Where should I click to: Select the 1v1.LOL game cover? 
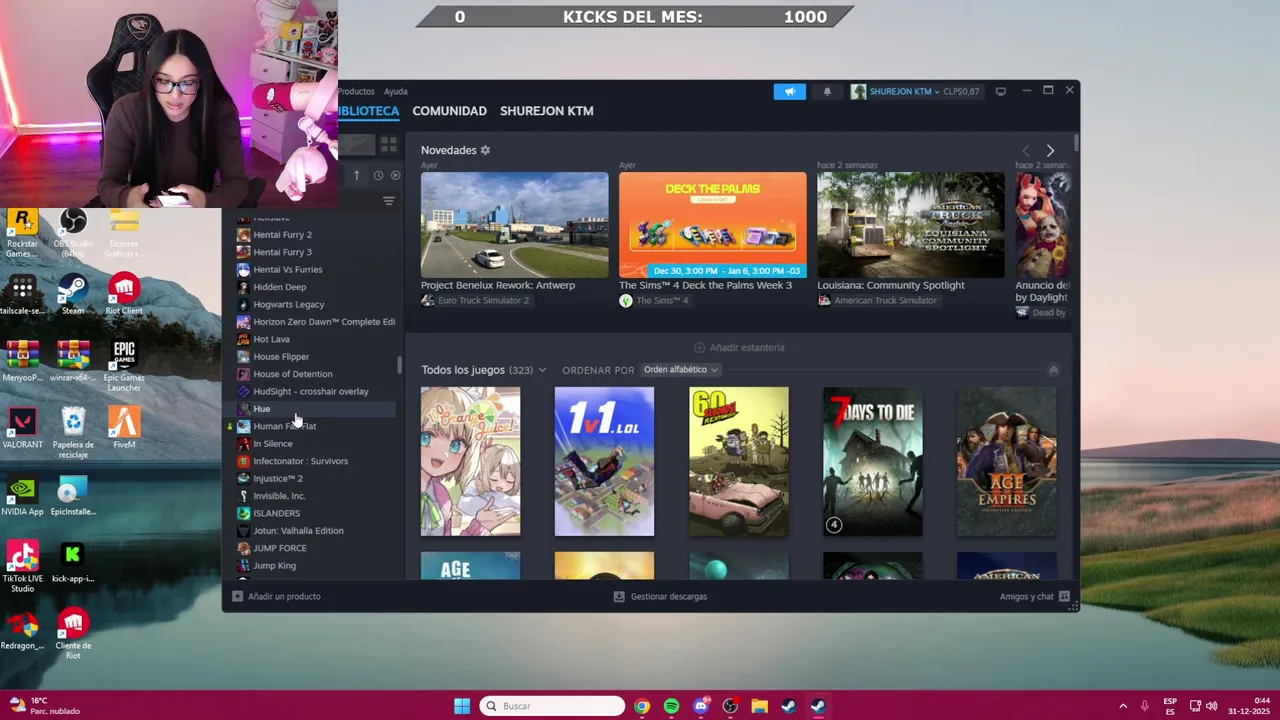click(604, 461)
